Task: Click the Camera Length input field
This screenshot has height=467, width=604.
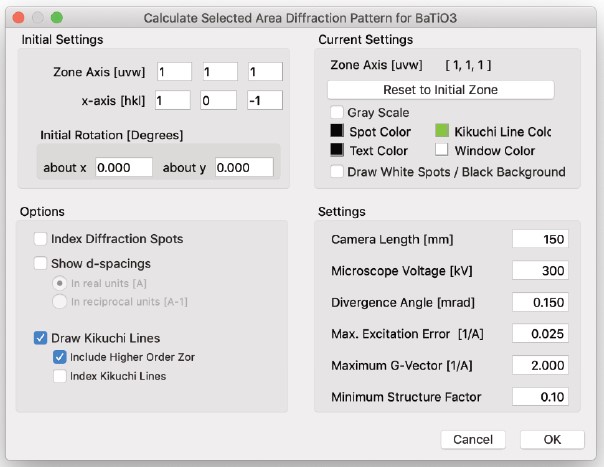Action: point(540,239)
